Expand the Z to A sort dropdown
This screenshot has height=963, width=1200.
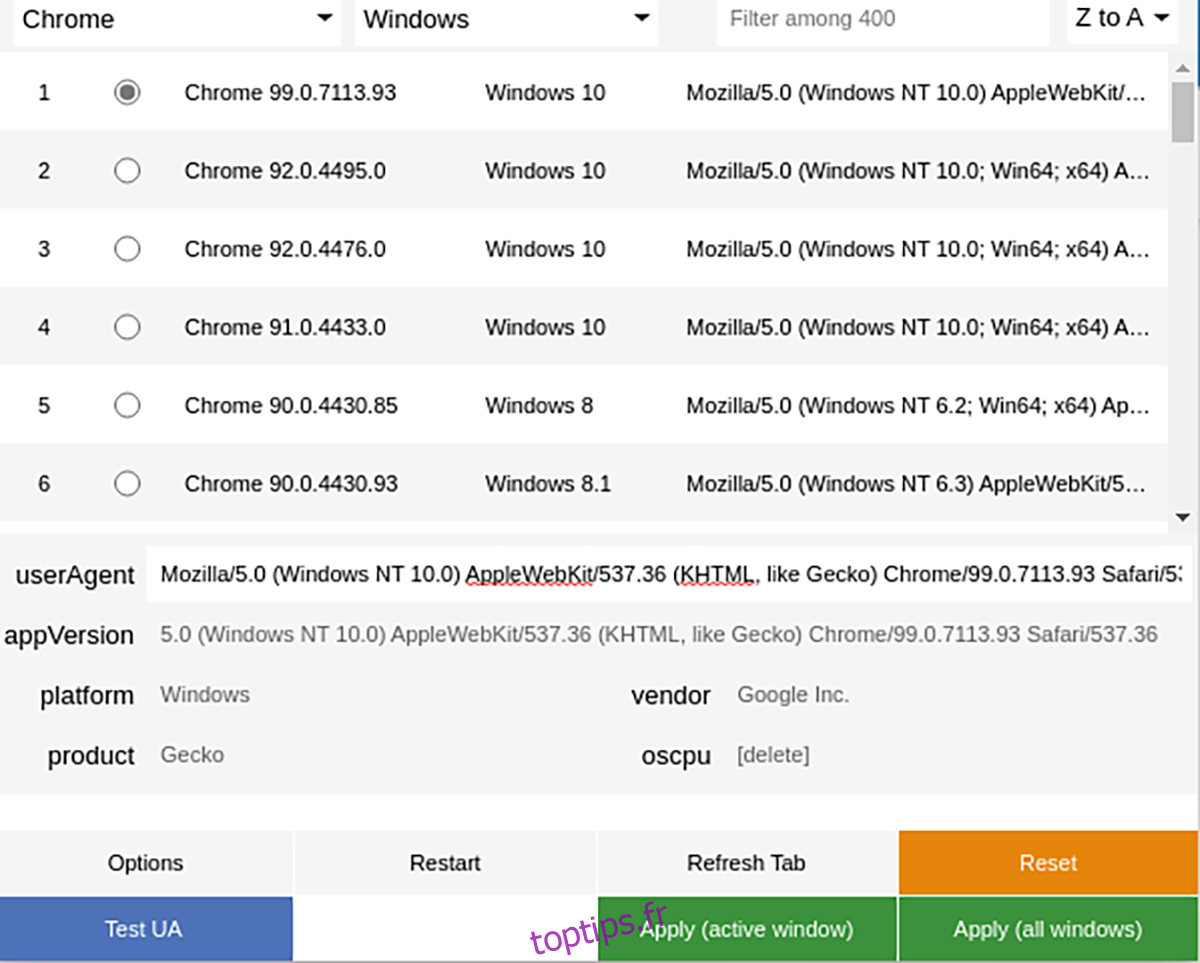pos(1122,18)
